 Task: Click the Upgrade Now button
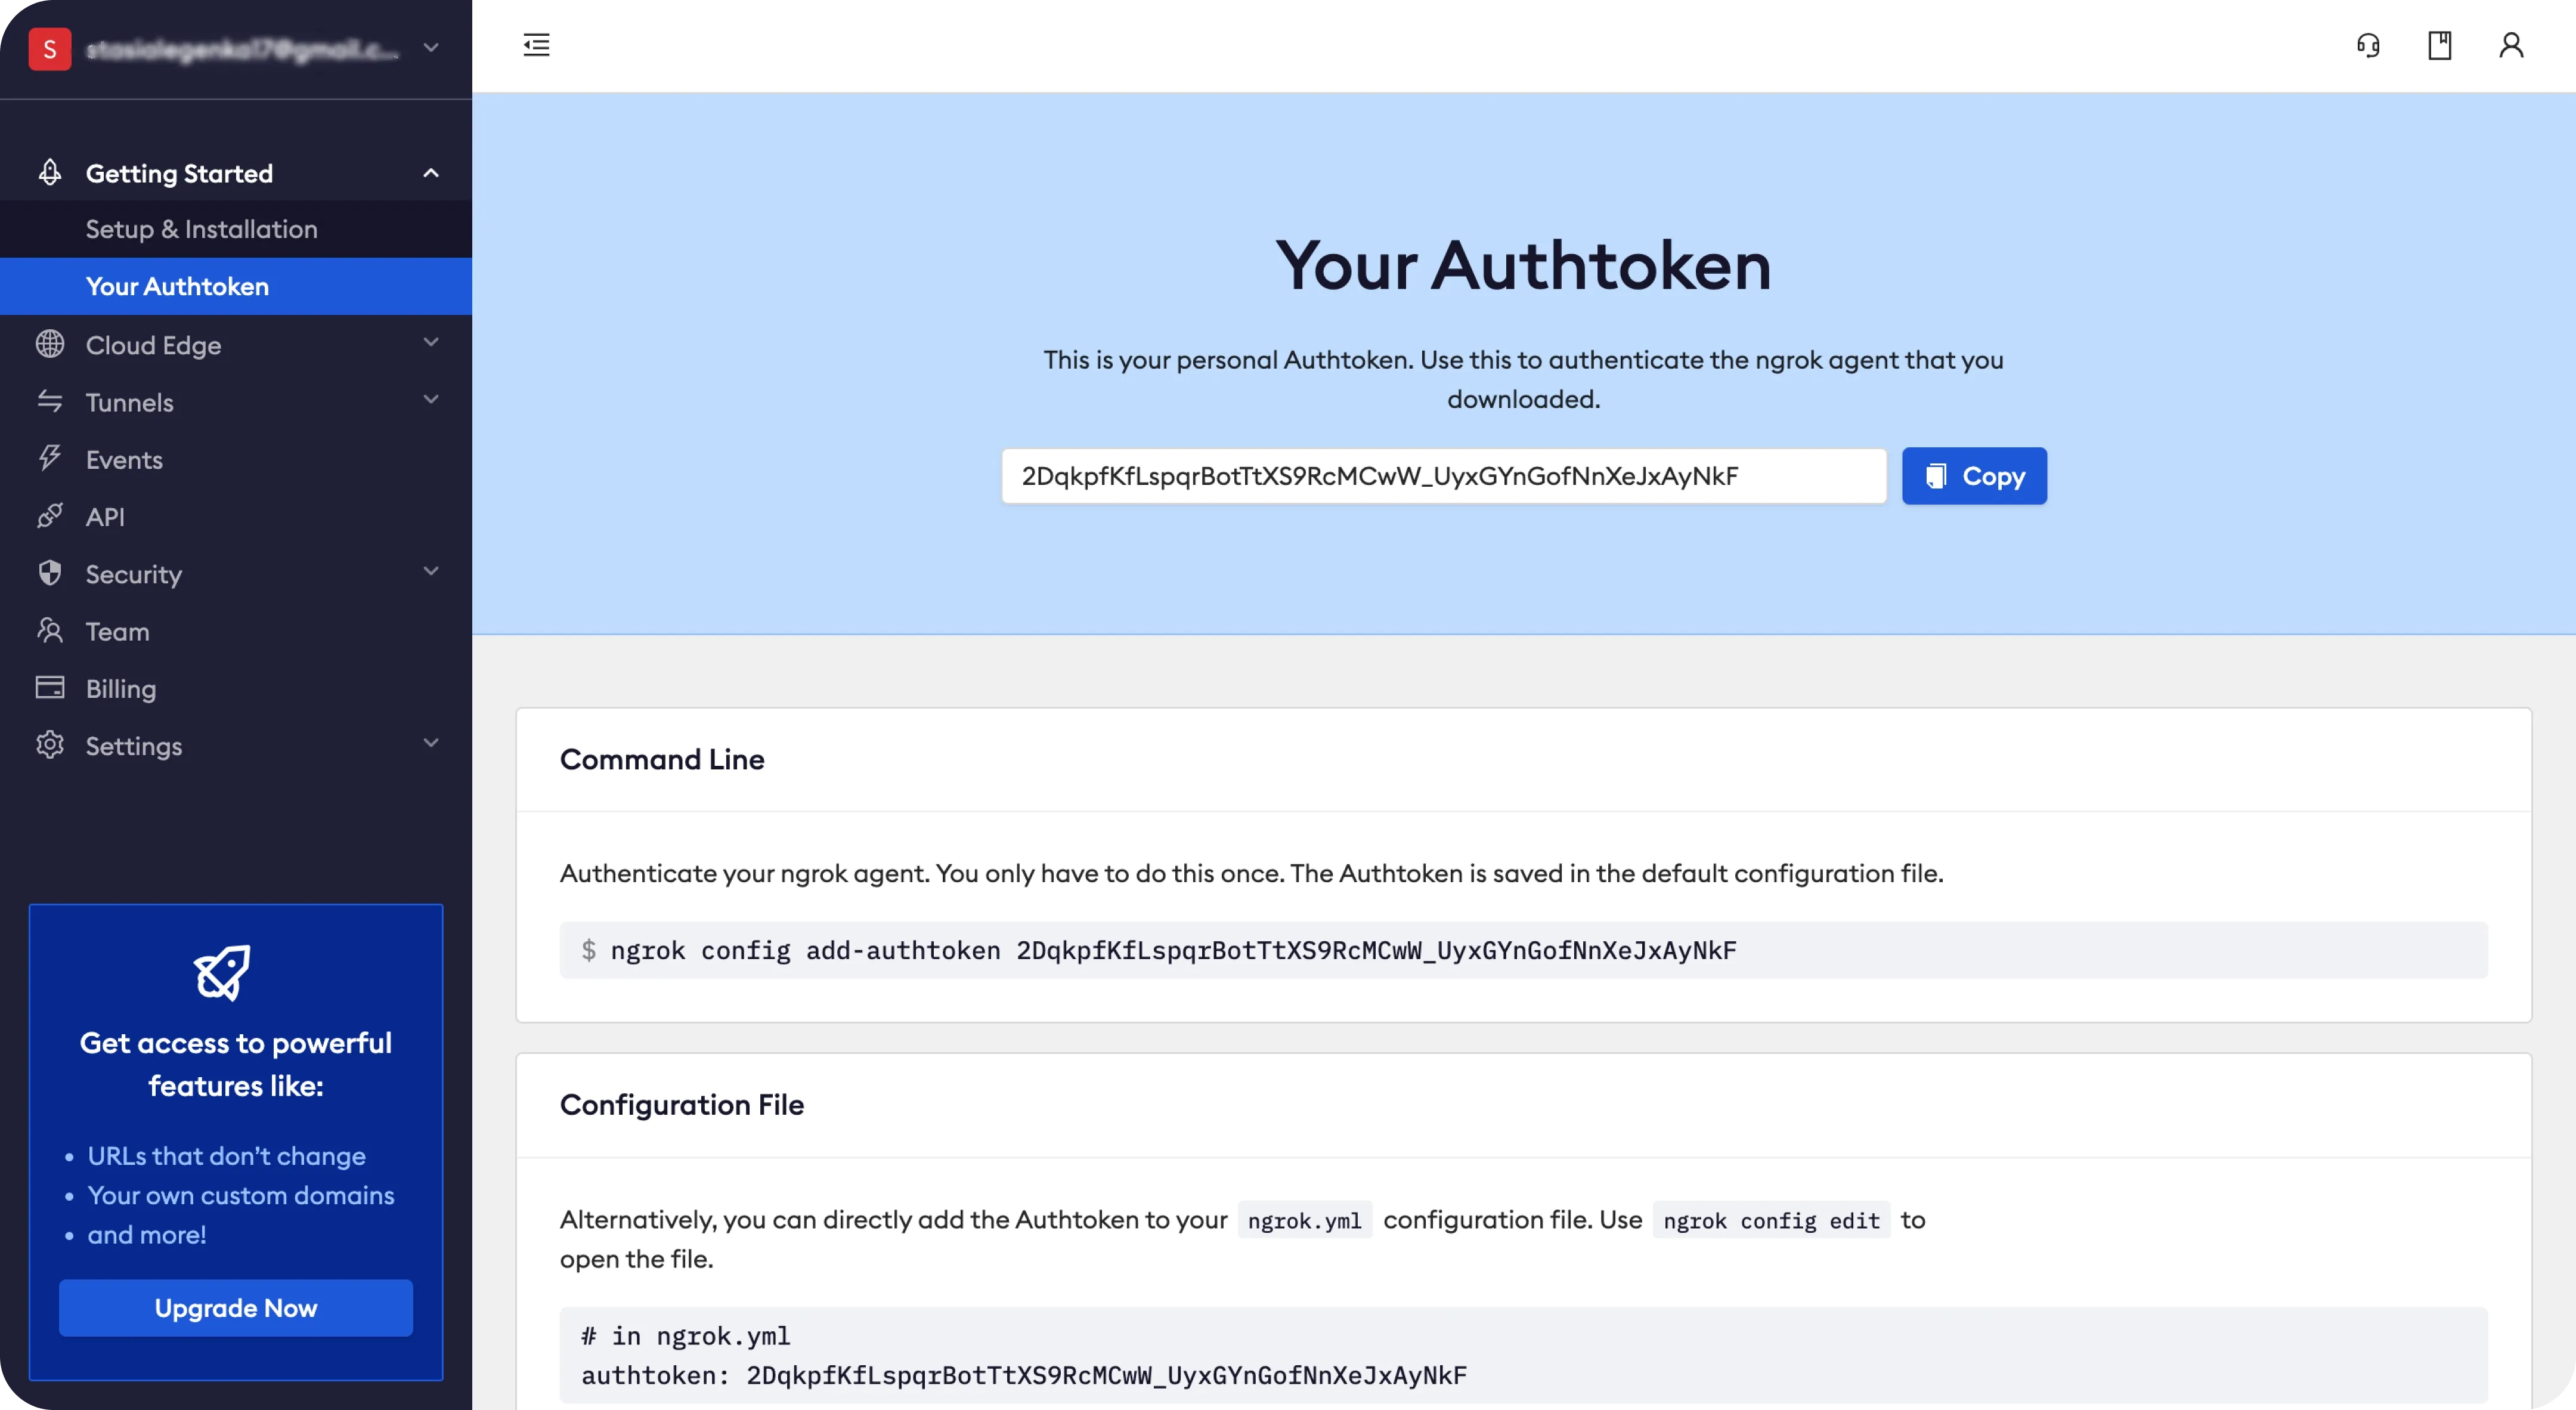coord(236,1308)
